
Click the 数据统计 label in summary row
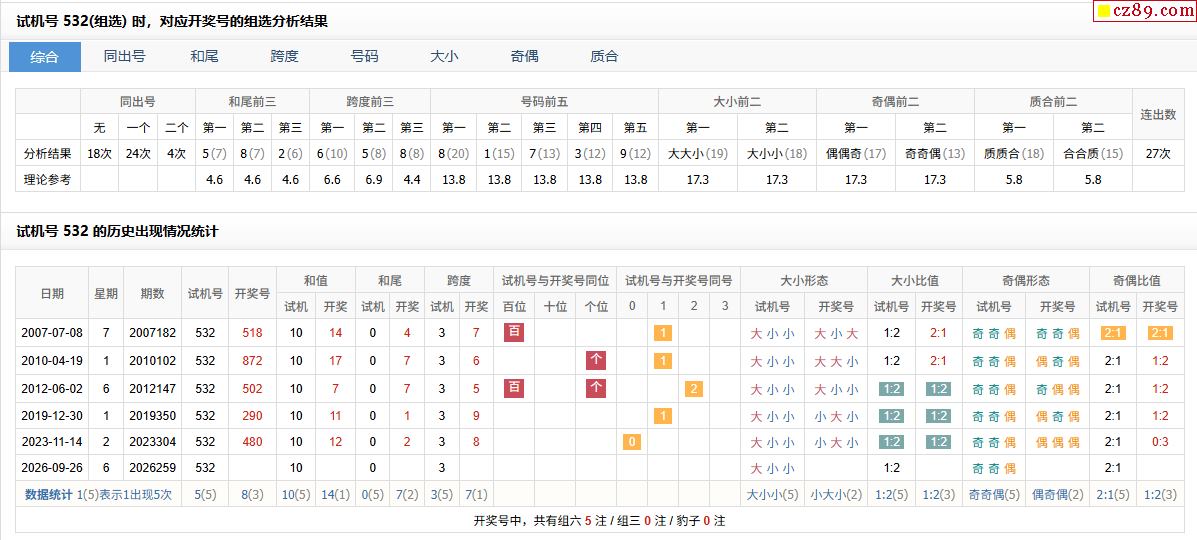(x=50, y=494)
